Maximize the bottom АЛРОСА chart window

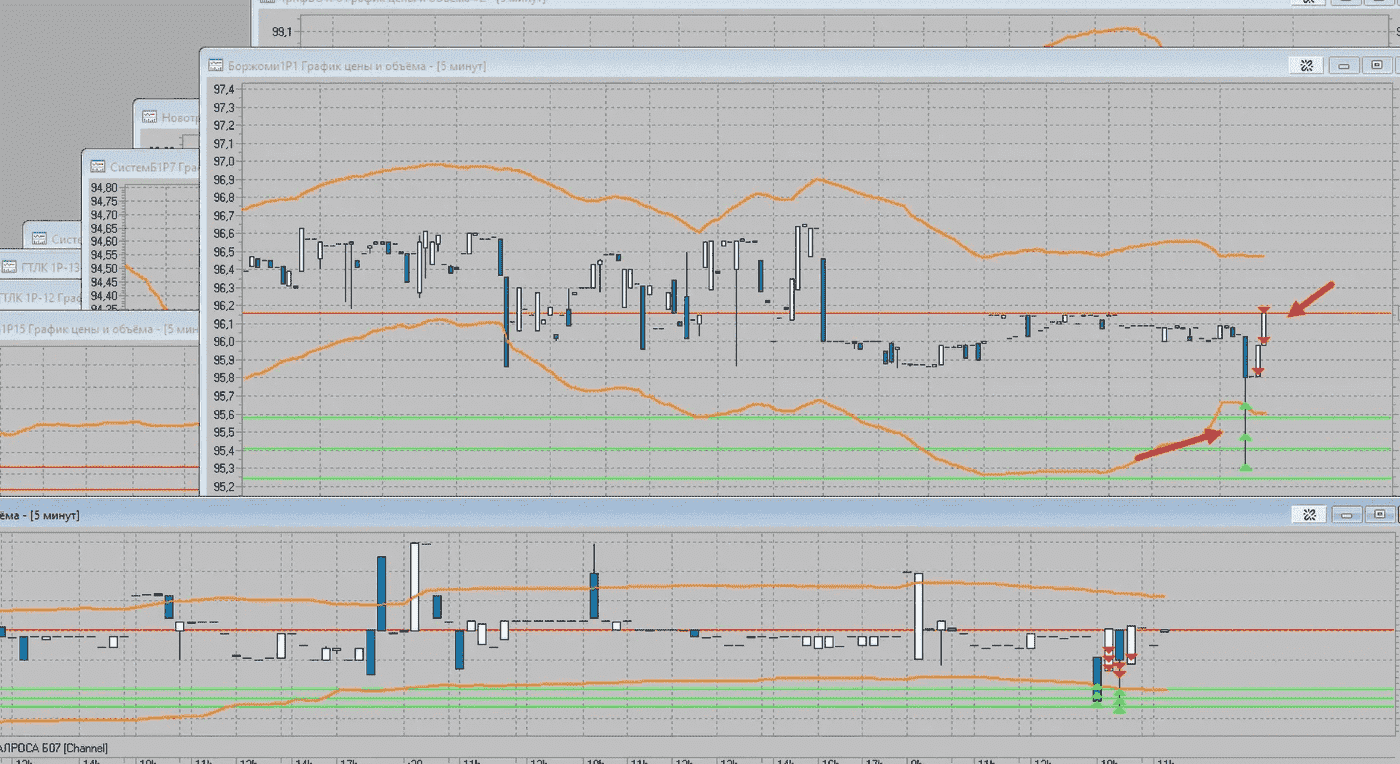pyautogui.click(x=1378, y=515)
